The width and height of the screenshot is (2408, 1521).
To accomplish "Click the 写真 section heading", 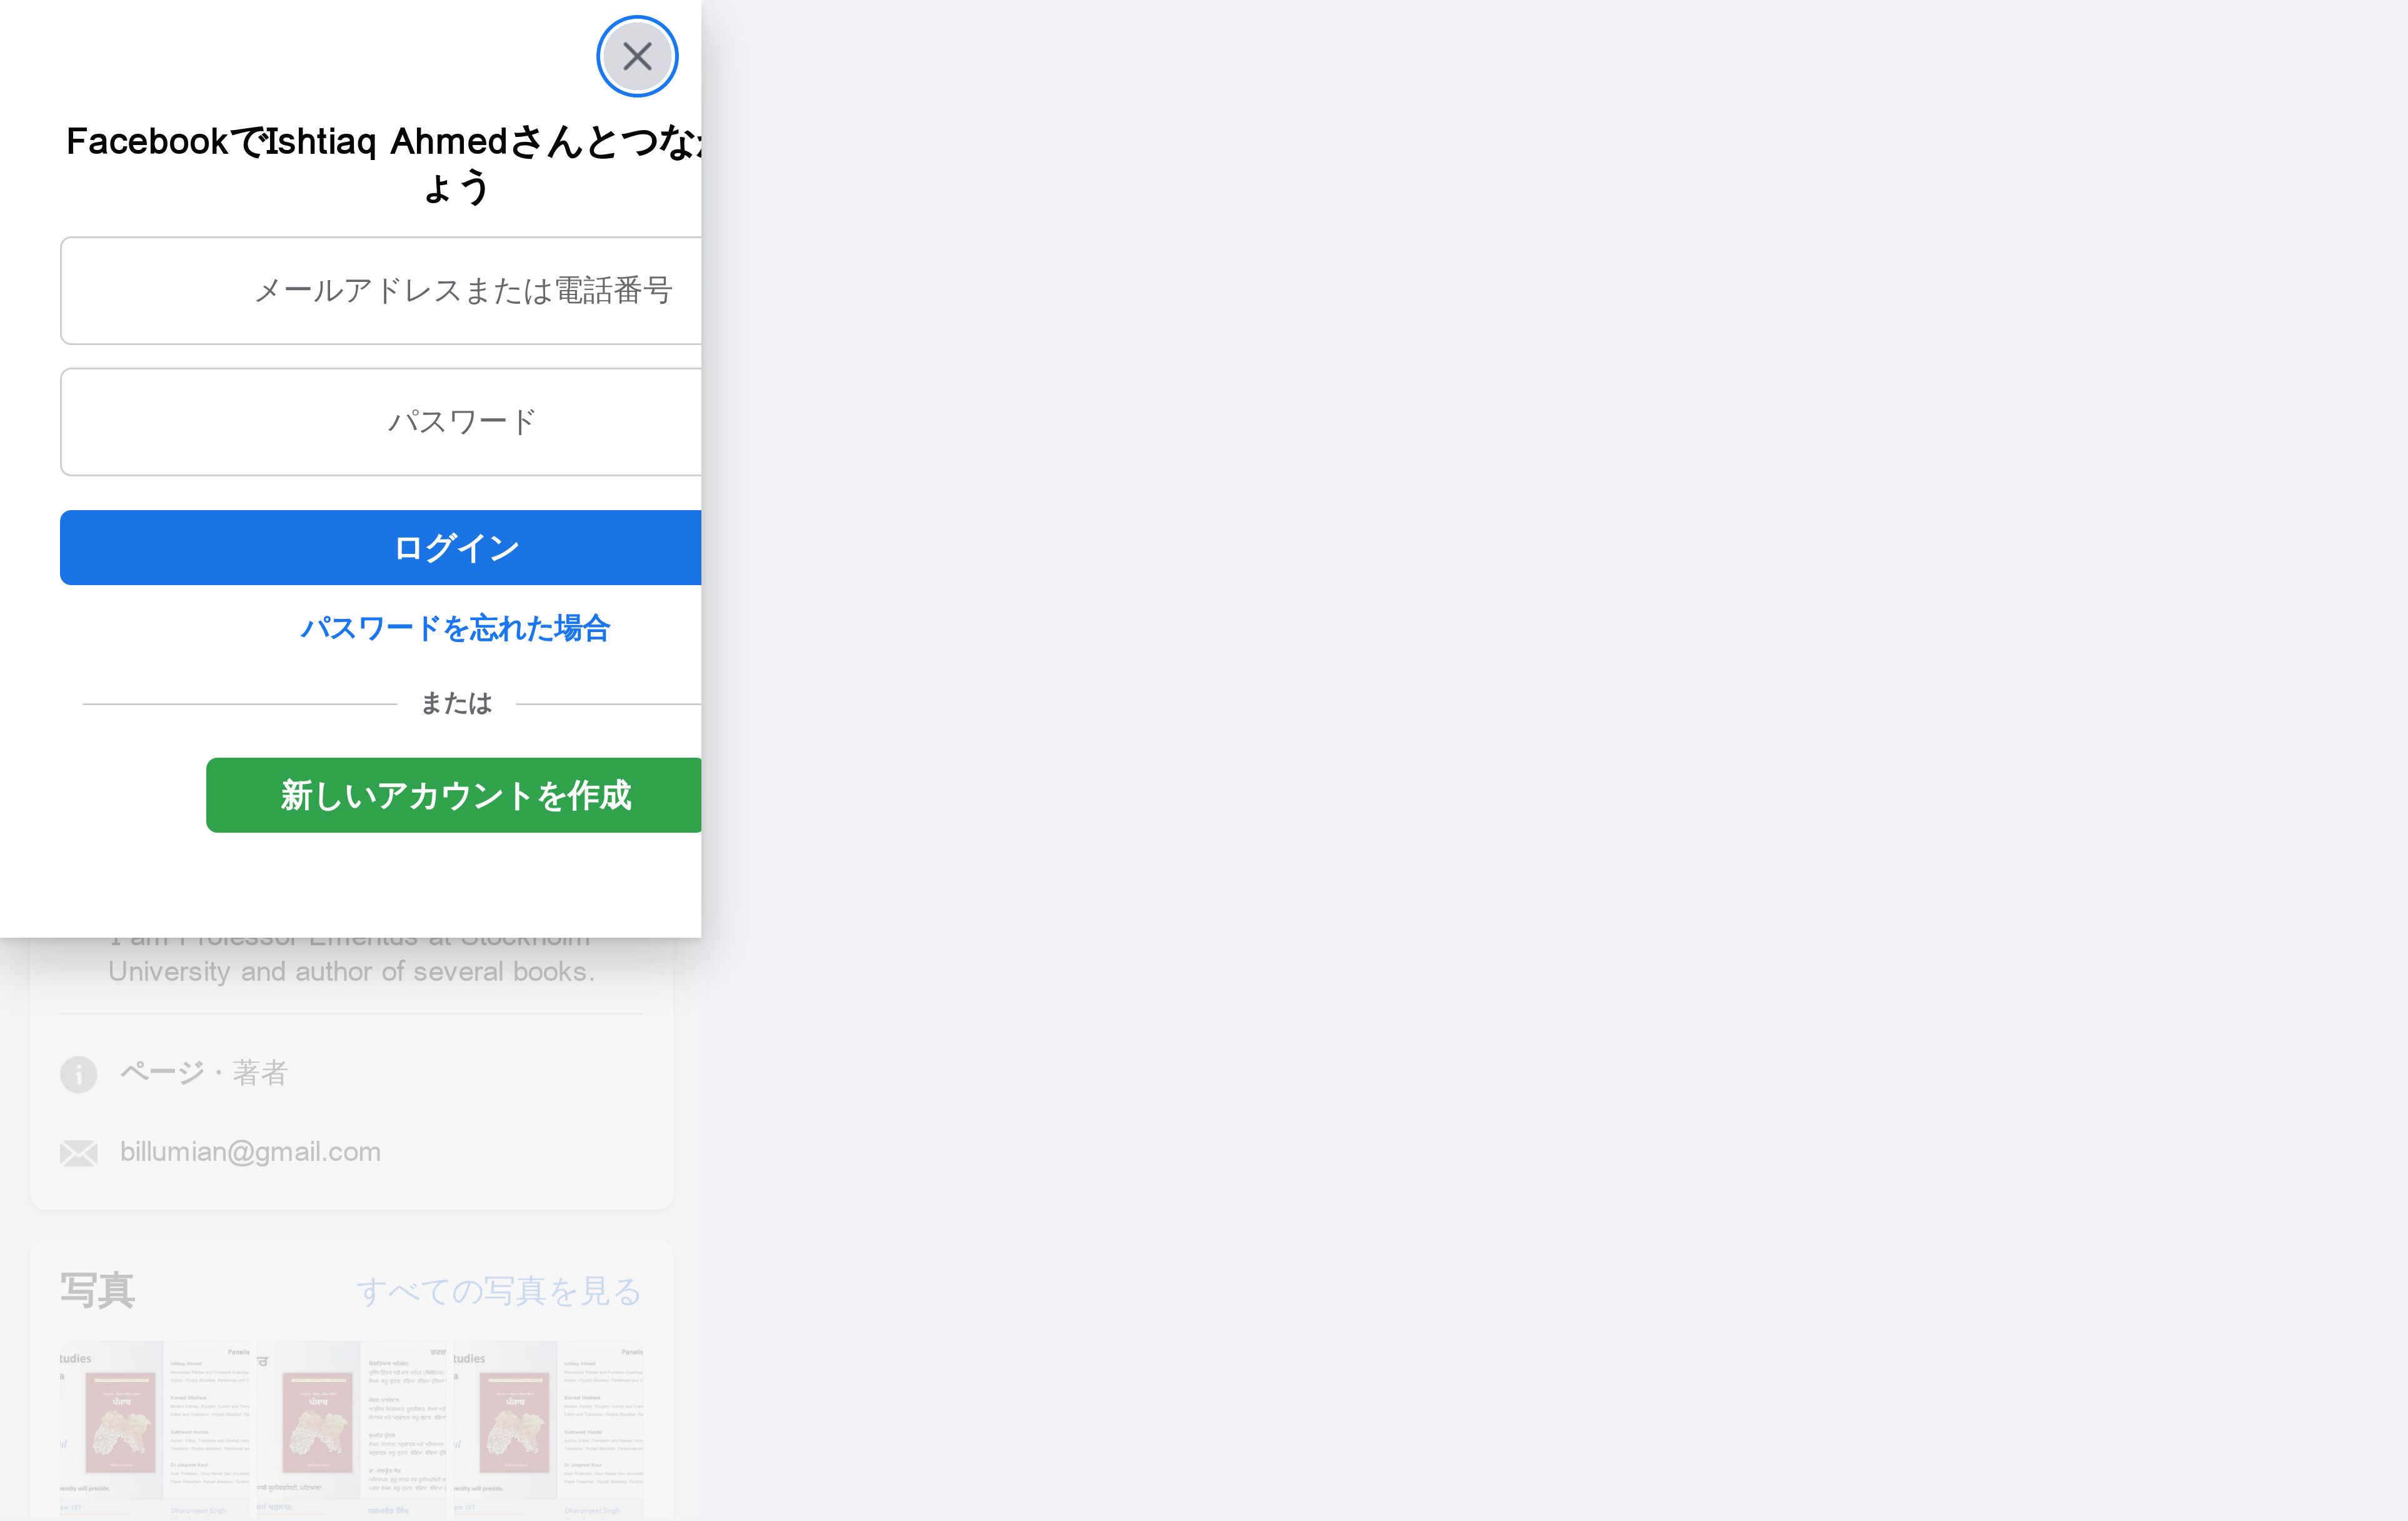I will pos(97,1290).
